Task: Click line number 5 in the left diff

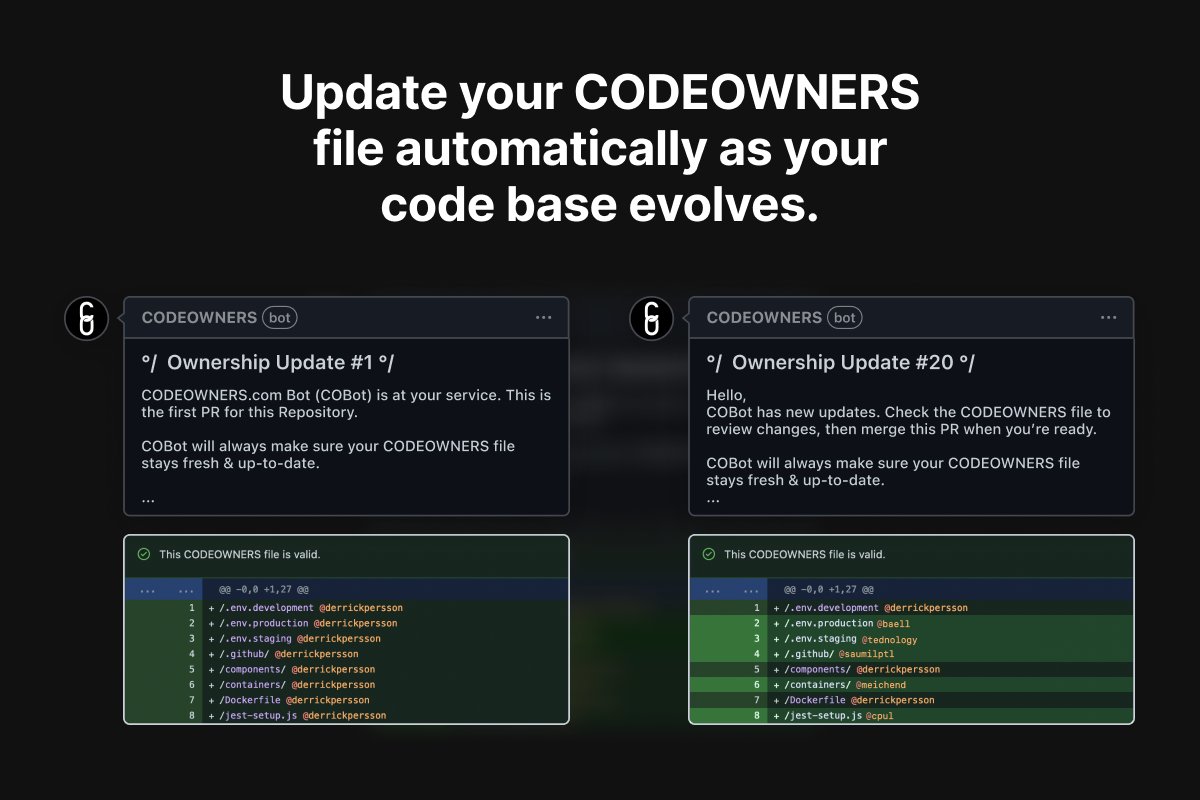Action: pos(190,669)
